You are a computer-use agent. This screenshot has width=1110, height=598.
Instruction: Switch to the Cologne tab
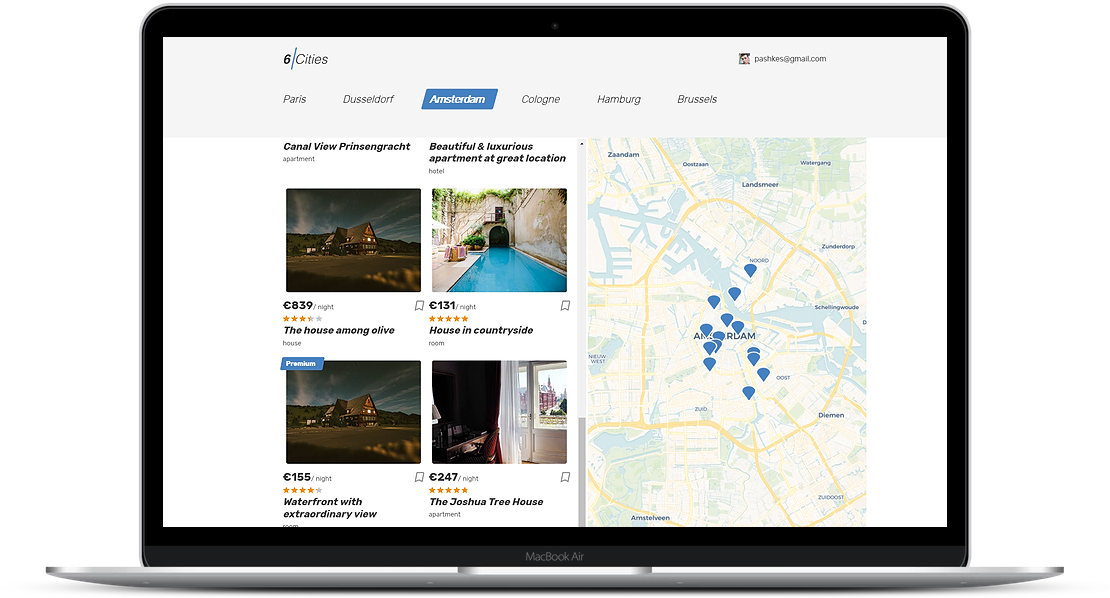click(x=540, y=99)
